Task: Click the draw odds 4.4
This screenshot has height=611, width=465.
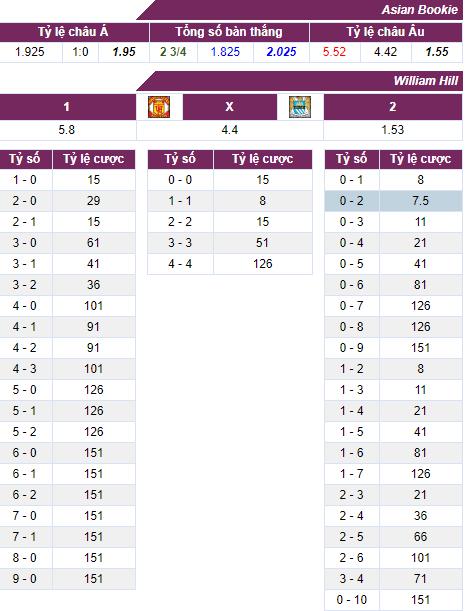Action: tap(230, 130)
